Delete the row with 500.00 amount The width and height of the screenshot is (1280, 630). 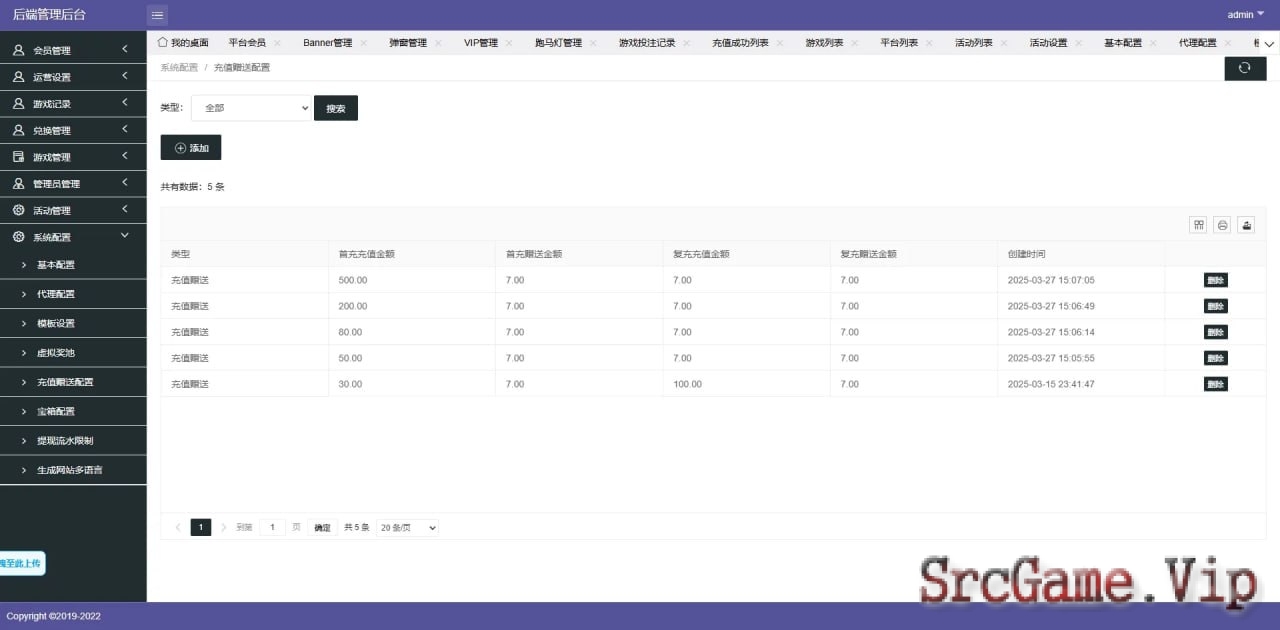1215,280
